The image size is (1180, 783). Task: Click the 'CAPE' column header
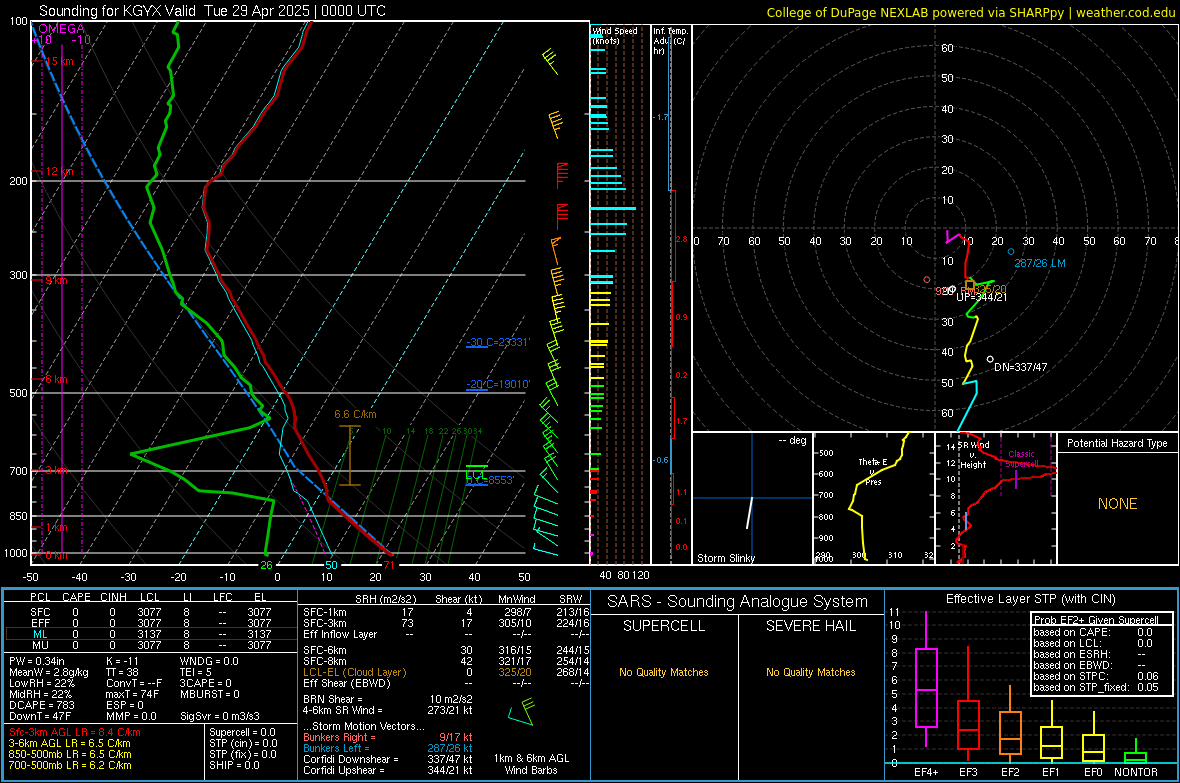tap(76, 597)
